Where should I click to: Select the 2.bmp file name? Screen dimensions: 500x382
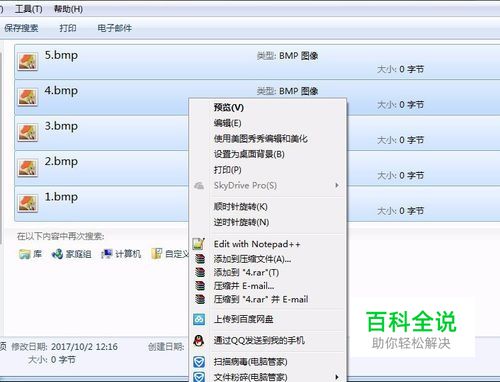pos(61,161)
